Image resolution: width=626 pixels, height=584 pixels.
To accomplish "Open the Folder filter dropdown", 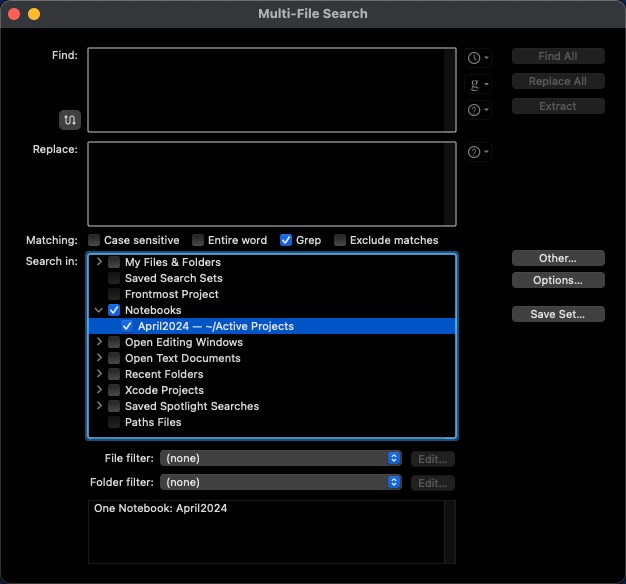I will [281, 482].
